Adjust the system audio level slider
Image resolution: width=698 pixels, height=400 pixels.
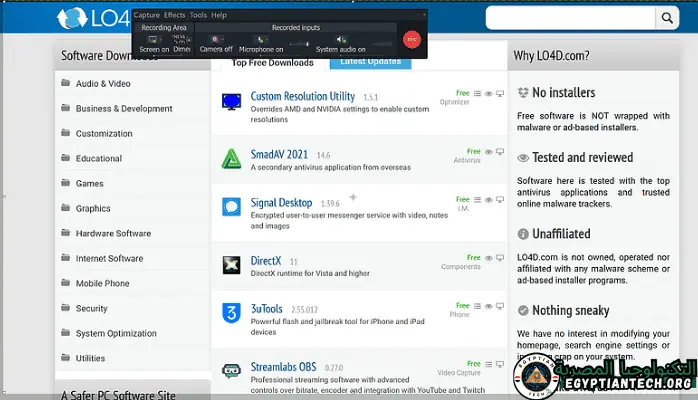tap(382, 44)
